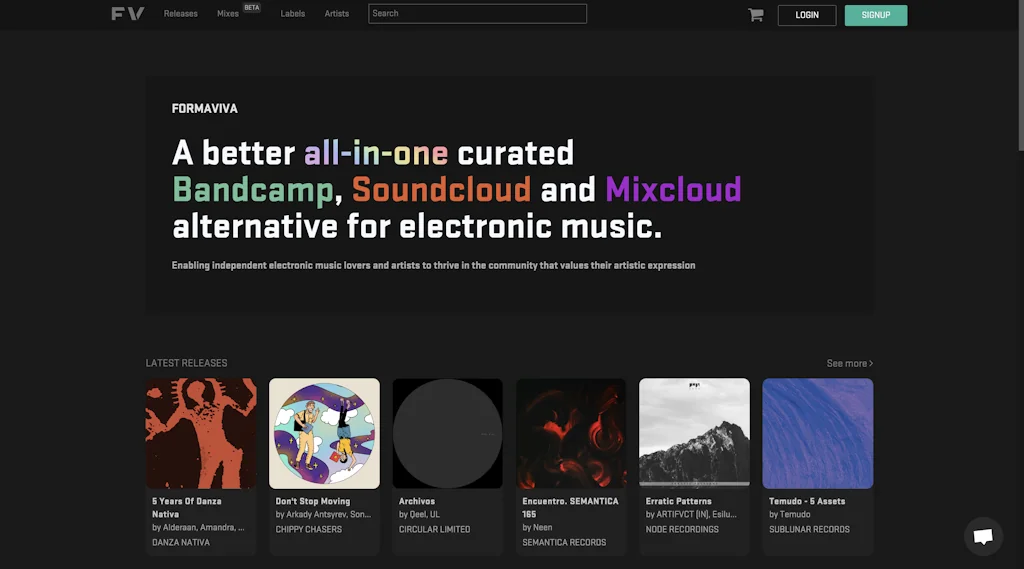Open the Labels navigation item
Image resolution: width=1024 pixels, height=569 pixels.
click(293, 14)
